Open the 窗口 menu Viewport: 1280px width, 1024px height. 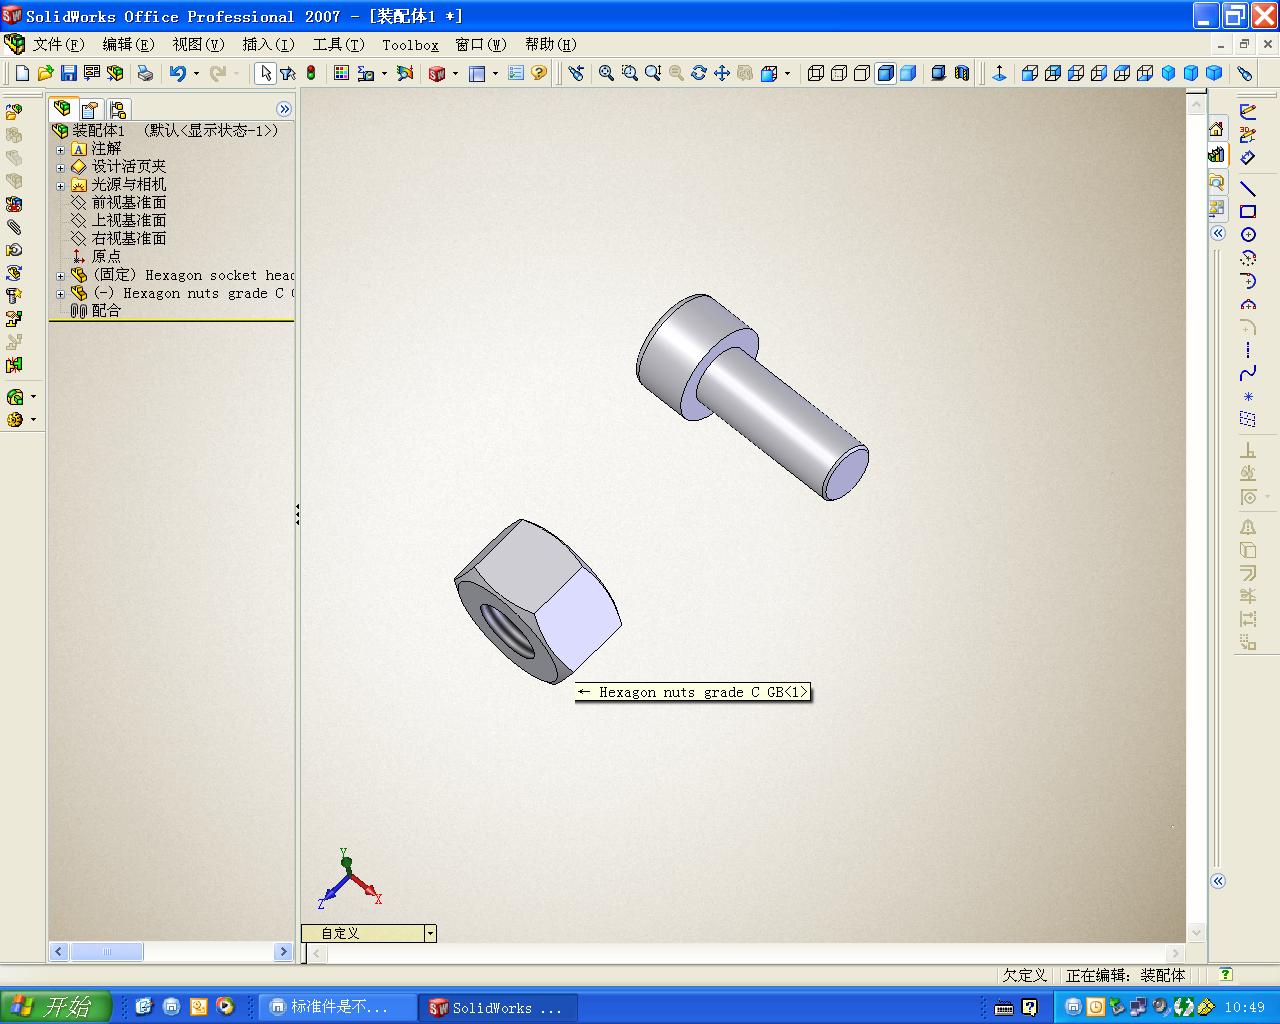[x=481, y=45]
